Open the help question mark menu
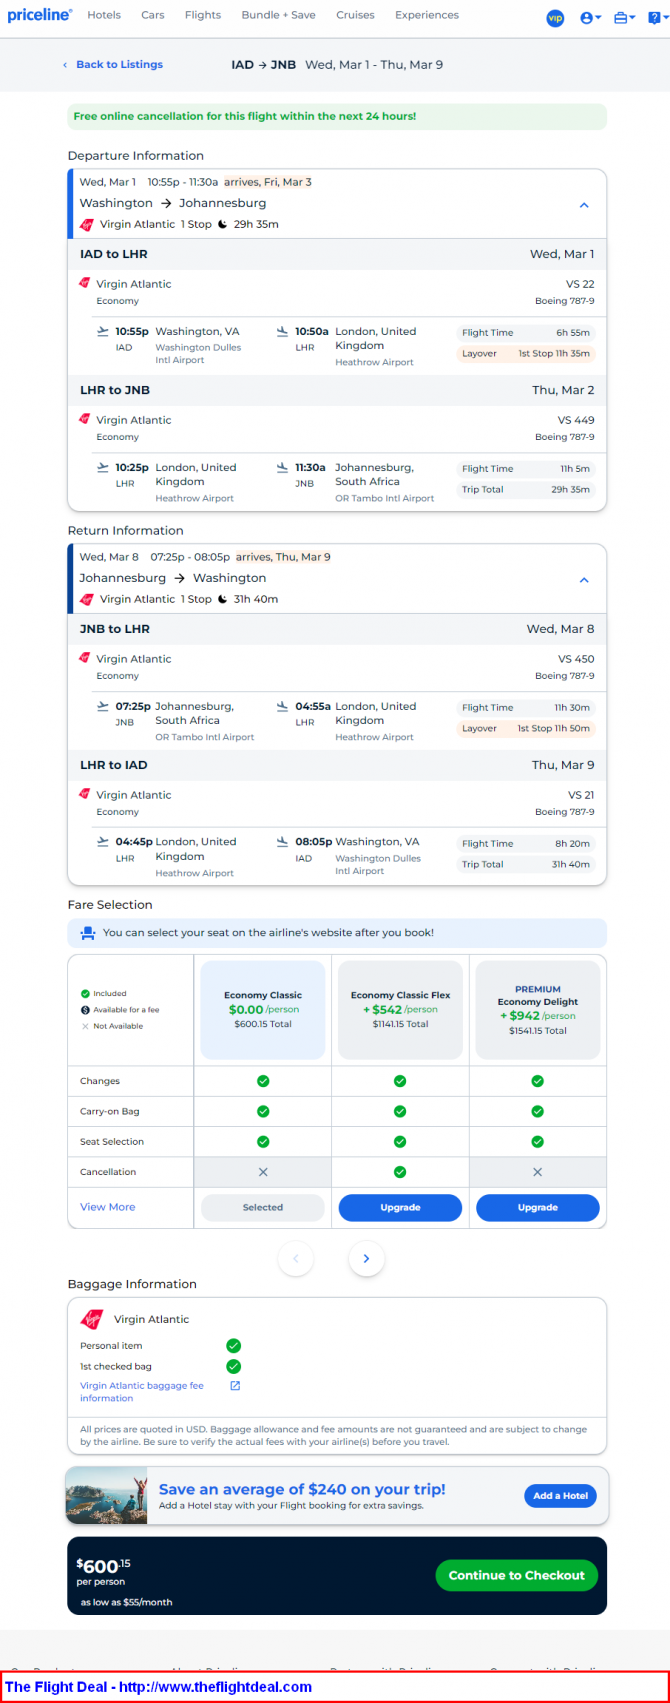Image resolution: width=670 pixels, height=1703 pixels. 656,18
